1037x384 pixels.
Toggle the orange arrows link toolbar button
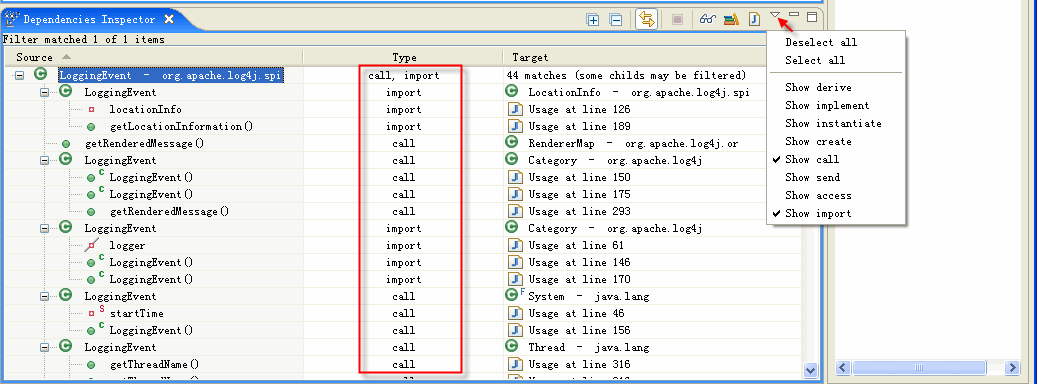click(646, 20)
